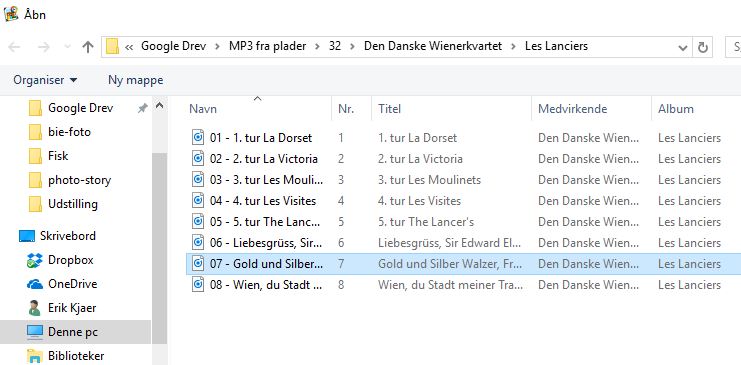Select file 04 - 4. tur Les Visites
The height and width of the screenshot is (365, 741).
coord(263,201)
